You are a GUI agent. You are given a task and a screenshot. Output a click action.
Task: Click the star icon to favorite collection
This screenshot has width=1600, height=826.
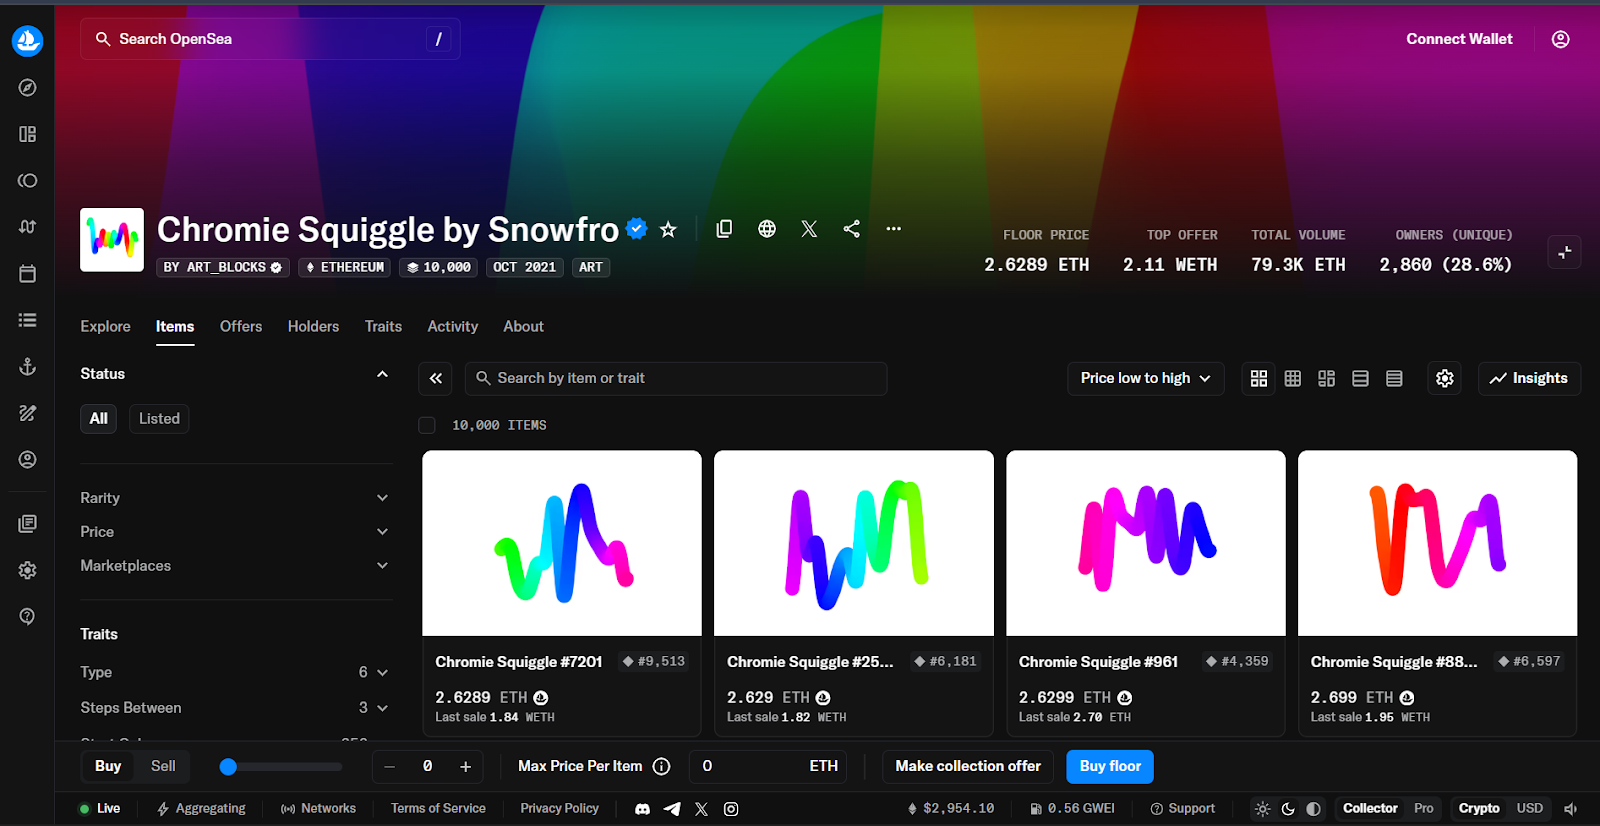(x=668, y=230)
